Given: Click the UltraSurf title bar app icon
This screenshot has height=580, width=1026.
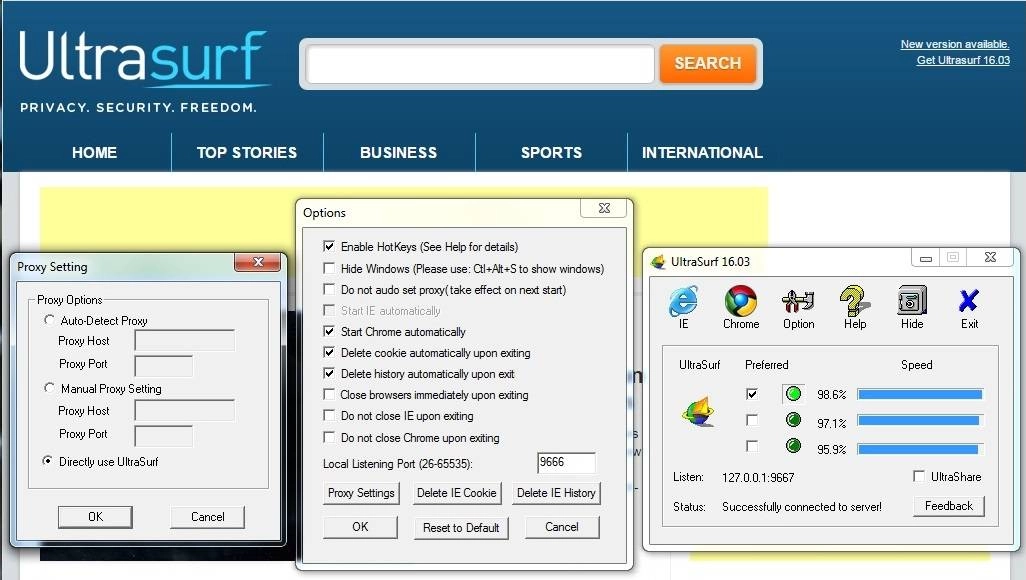Looking at the screenshot, I should [658, 262].
